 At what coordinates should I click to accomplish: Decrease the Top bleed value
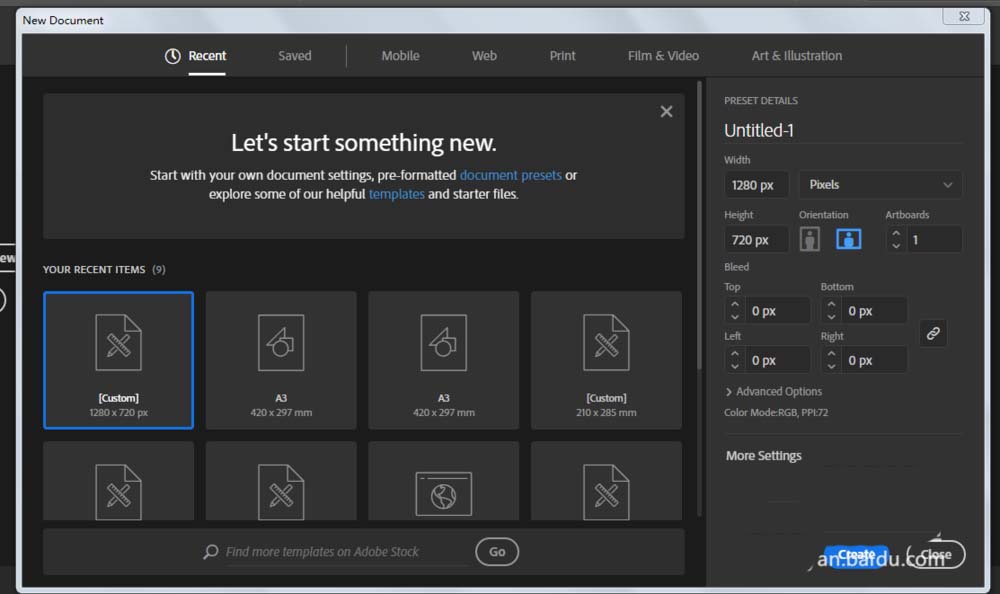(735, 316)
